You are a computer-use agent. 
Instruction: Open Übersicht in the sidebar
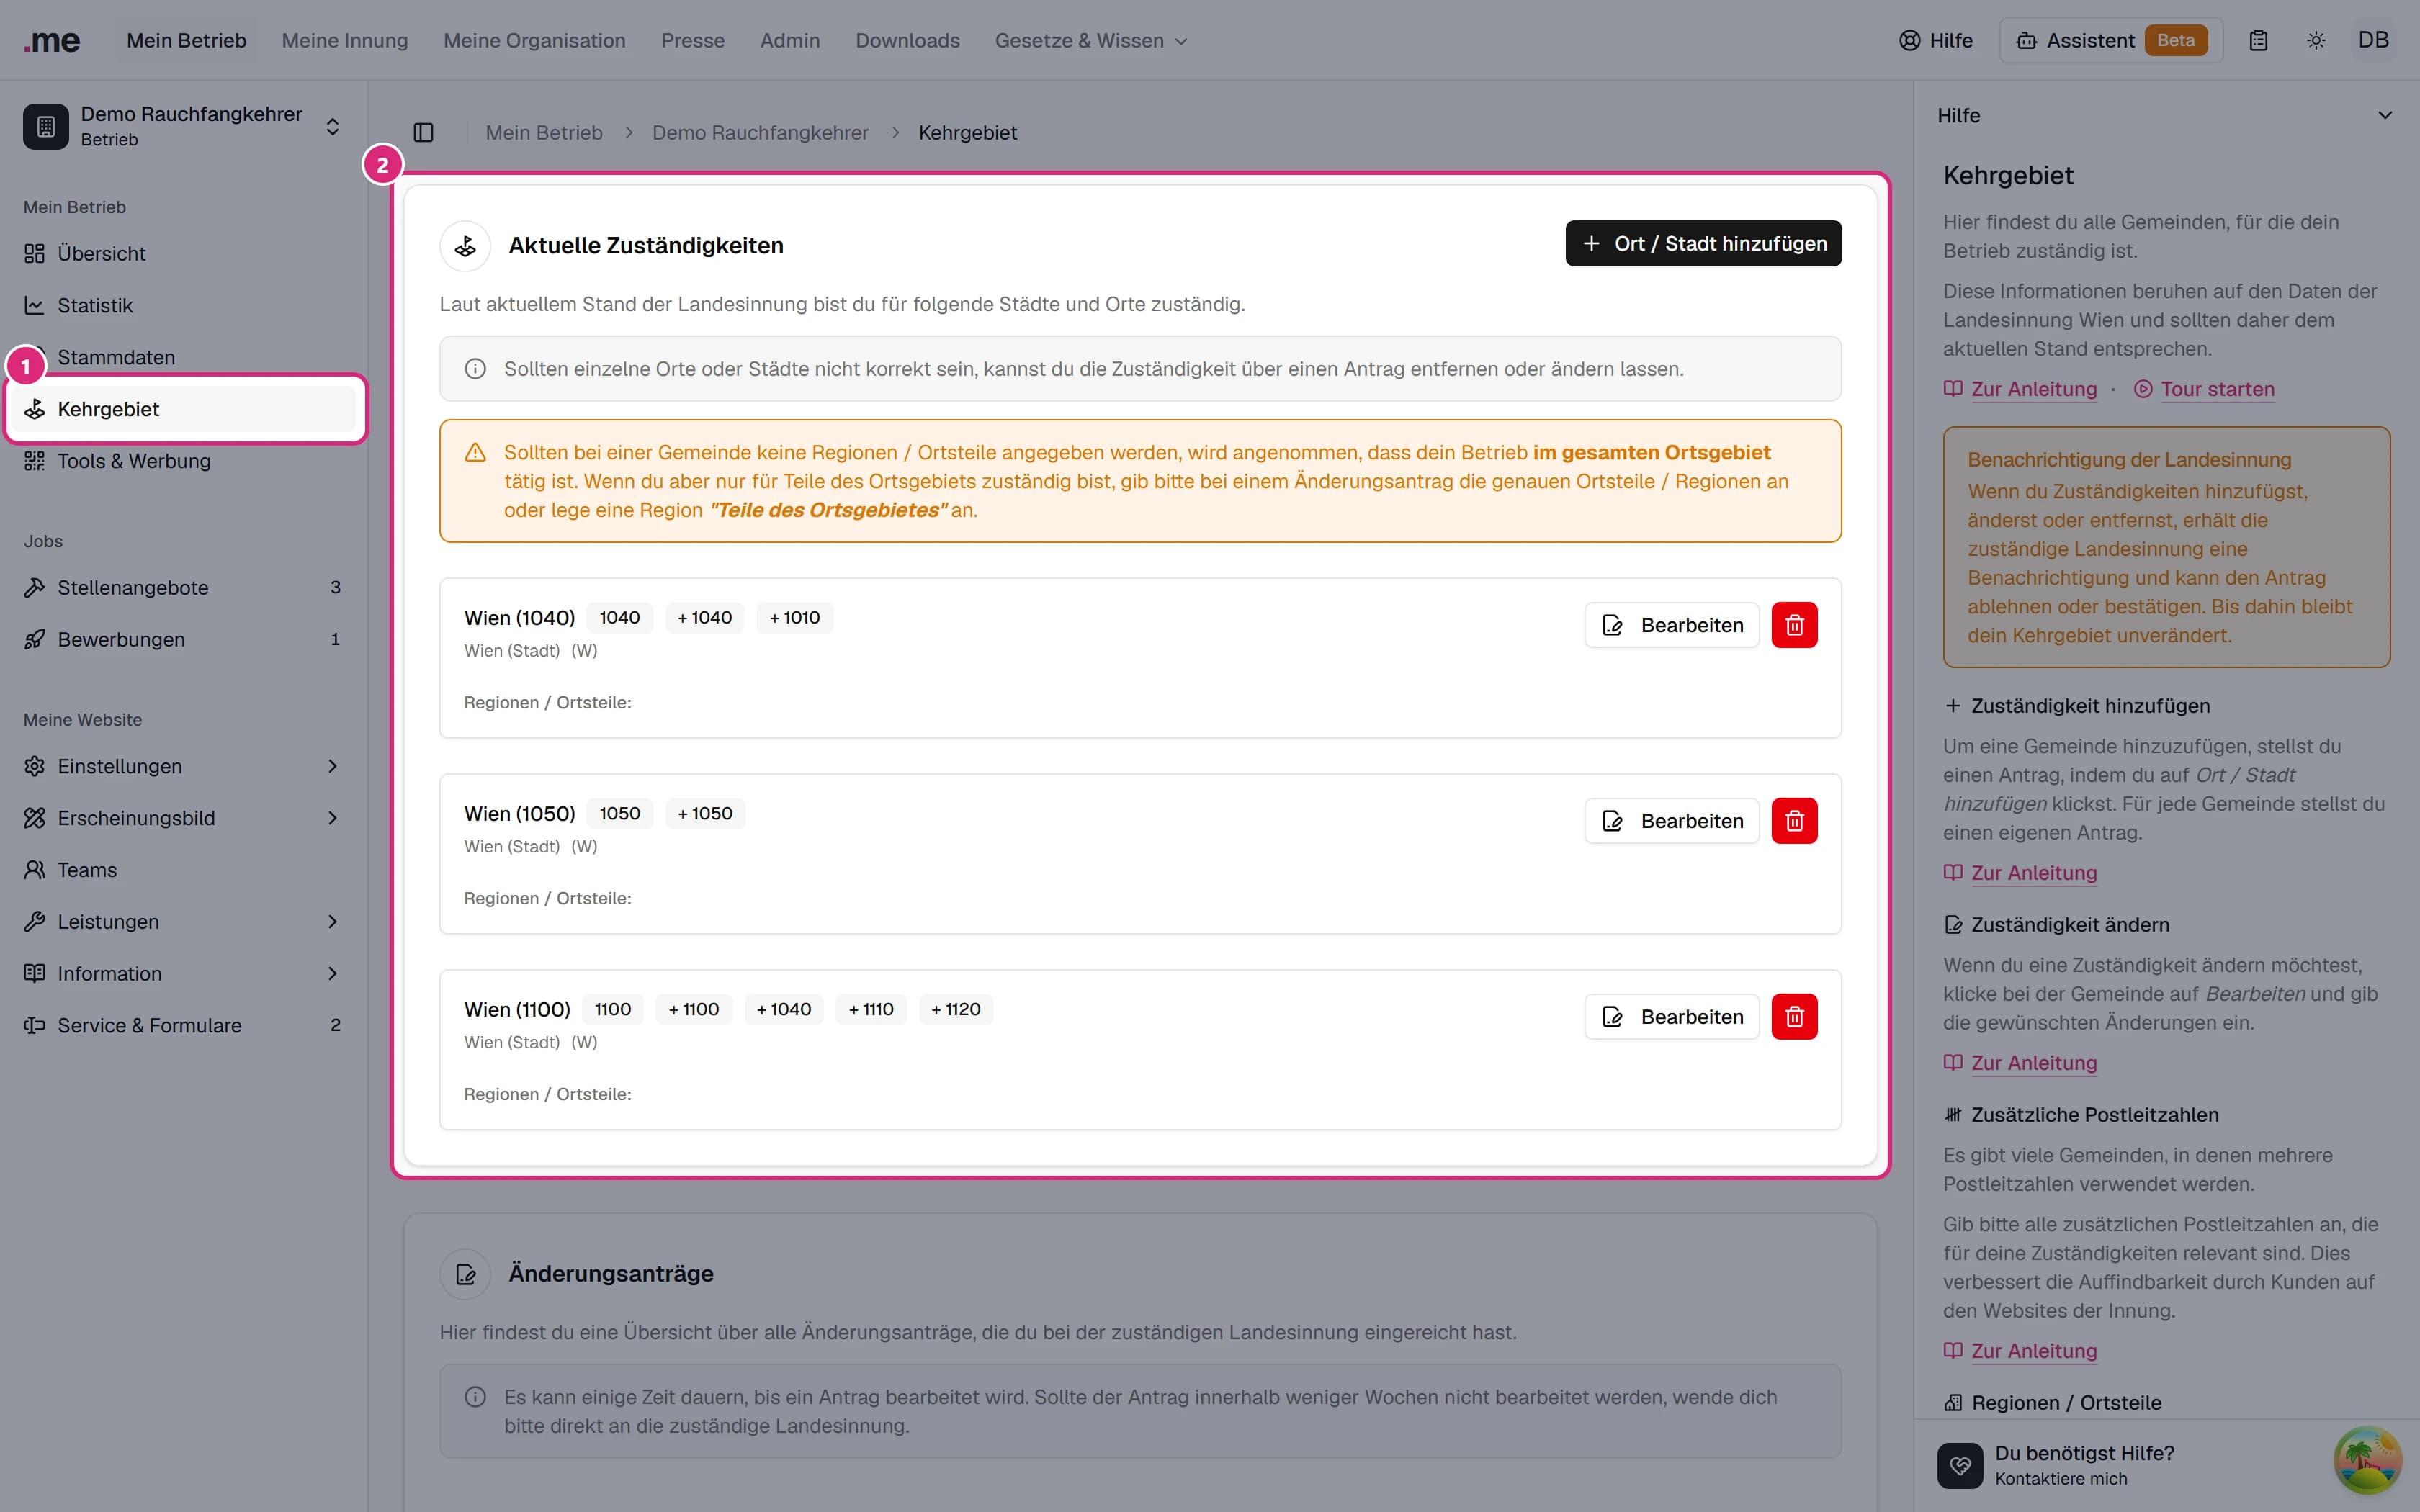185,254
